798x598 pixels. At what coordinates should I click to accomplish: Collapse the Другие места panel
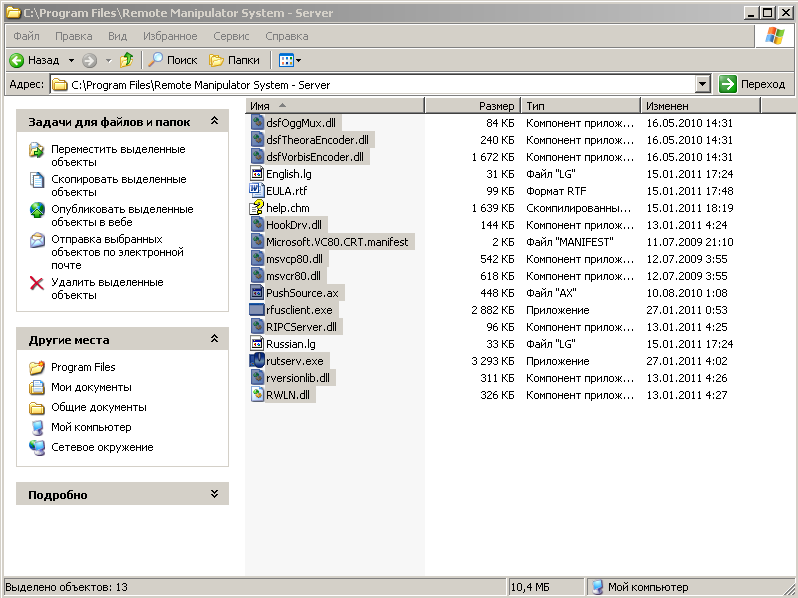[x=214, y=338]
